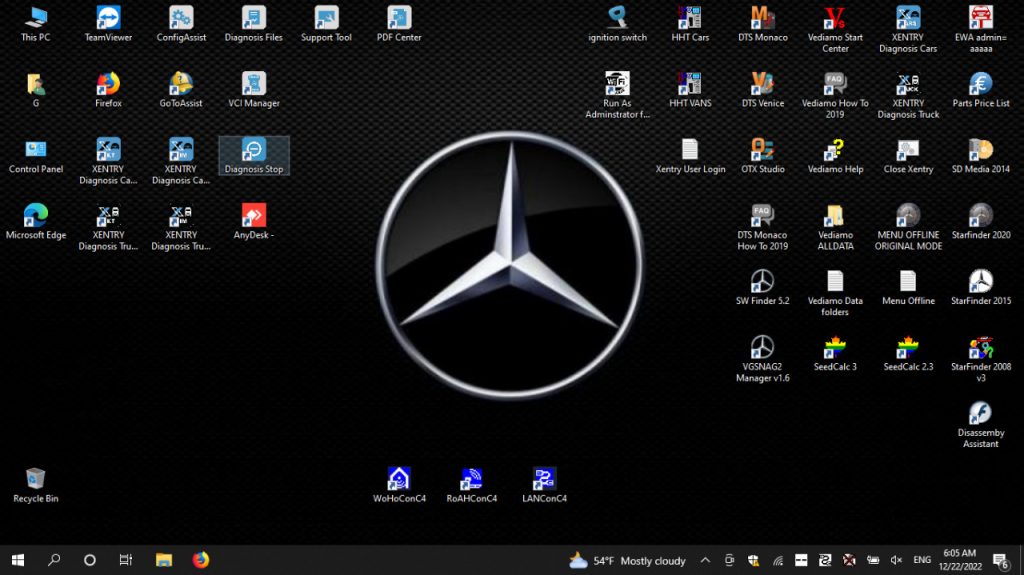This screenshot has height=575, width=1024.
Task: Launch DTS Monaco shortcut
Action: [x=762, y=24]
